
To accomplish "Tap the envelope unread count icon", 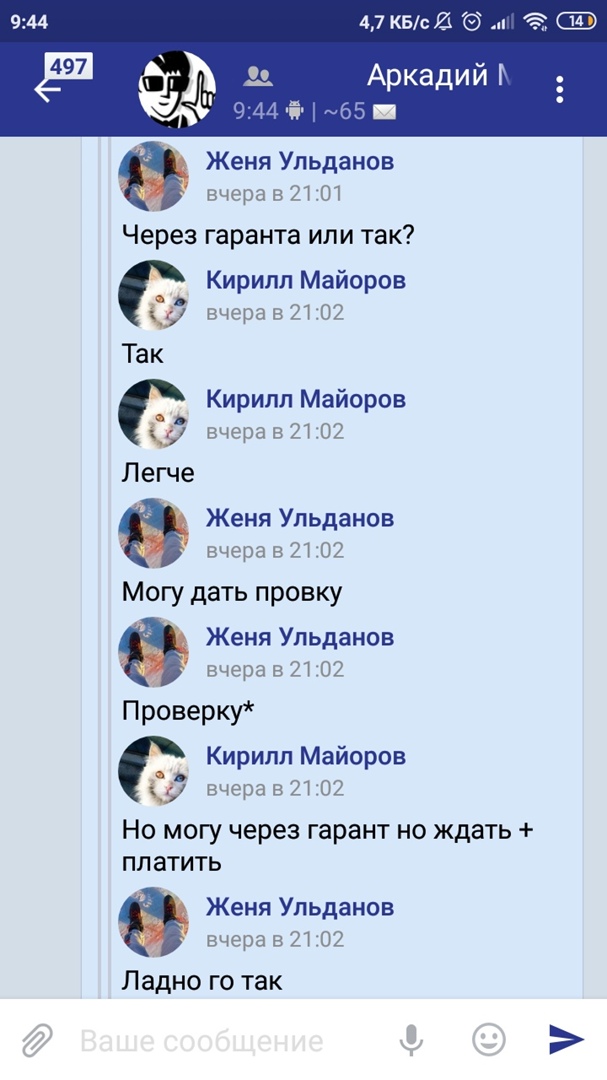I will click(384, 112).
